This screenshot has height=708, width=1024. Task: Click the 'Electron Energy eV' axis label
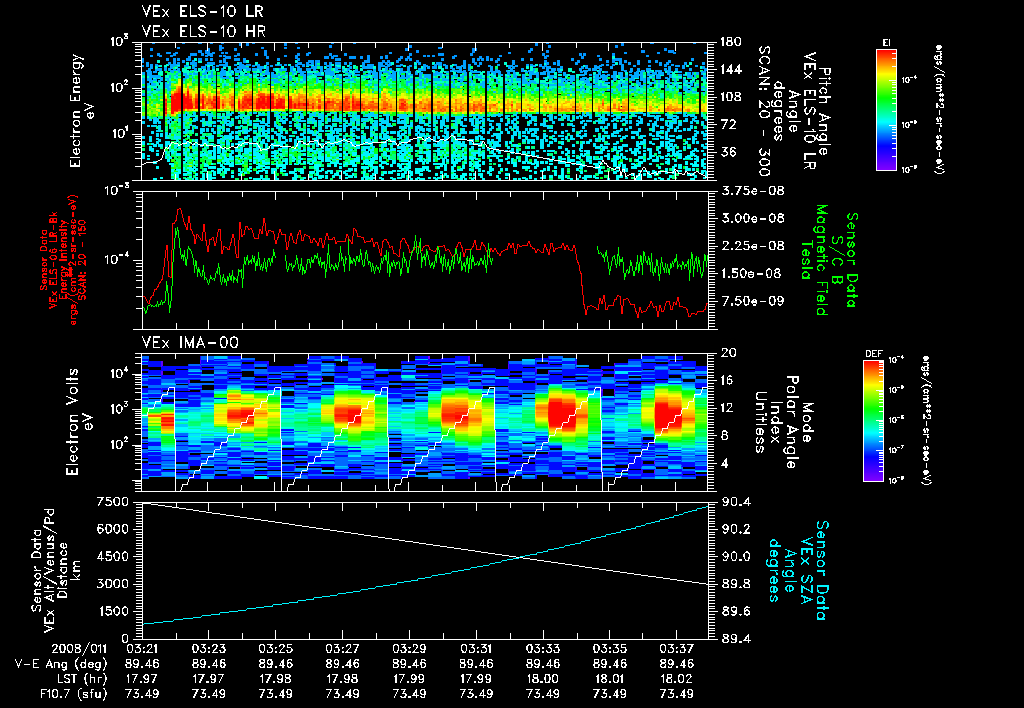[x=80, y=111]
